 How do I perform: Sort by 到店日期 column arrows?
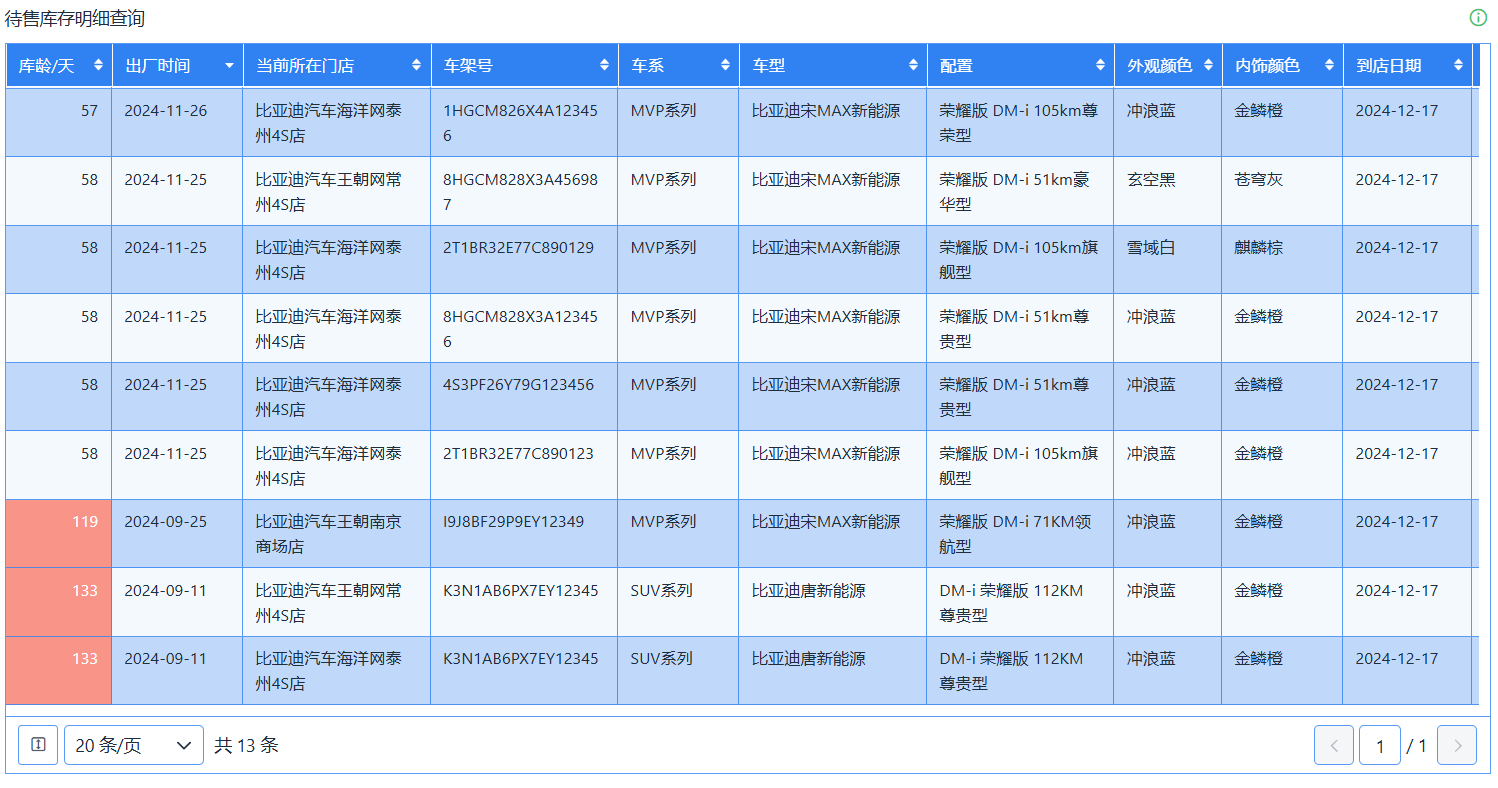(x=1458, y=65)
